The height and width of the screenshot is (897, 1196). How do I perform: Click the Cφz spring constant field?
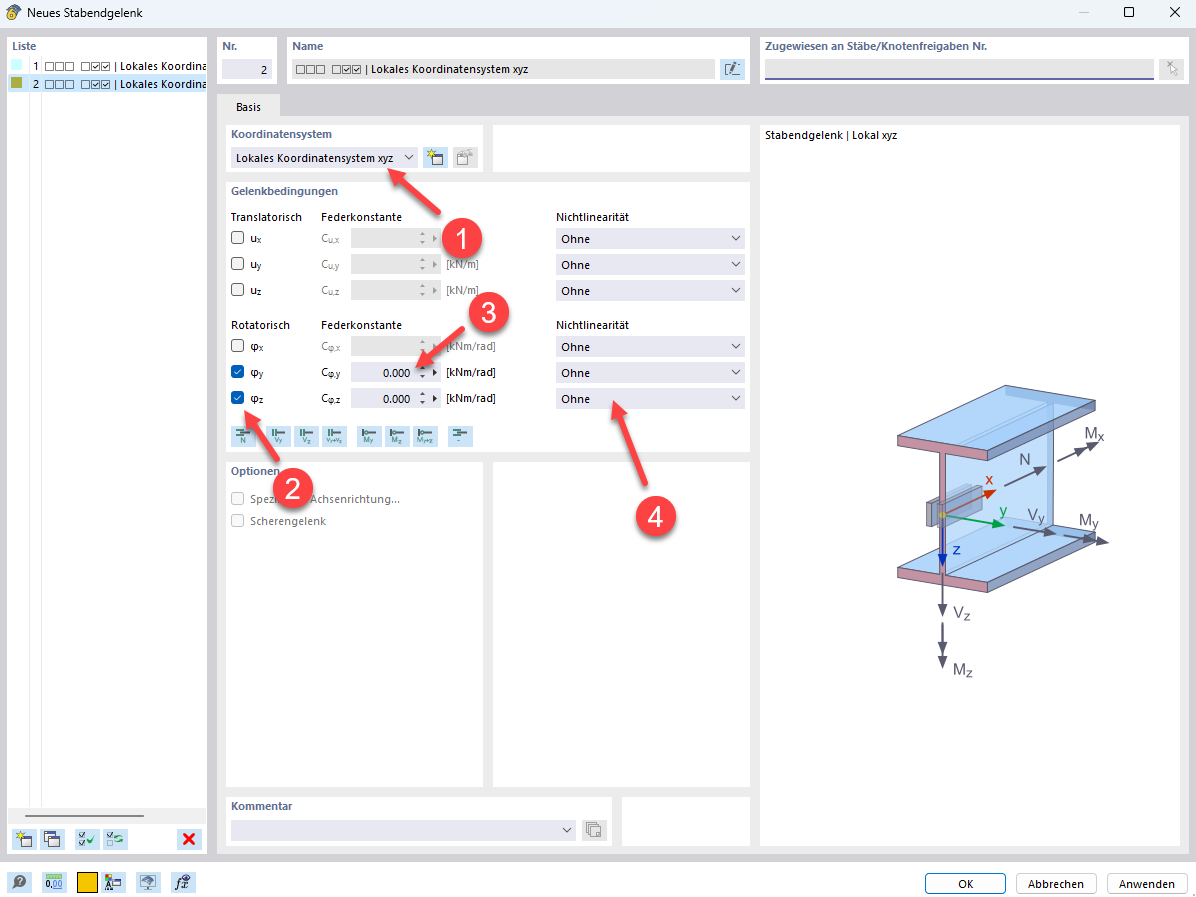[x=383, y=399]
